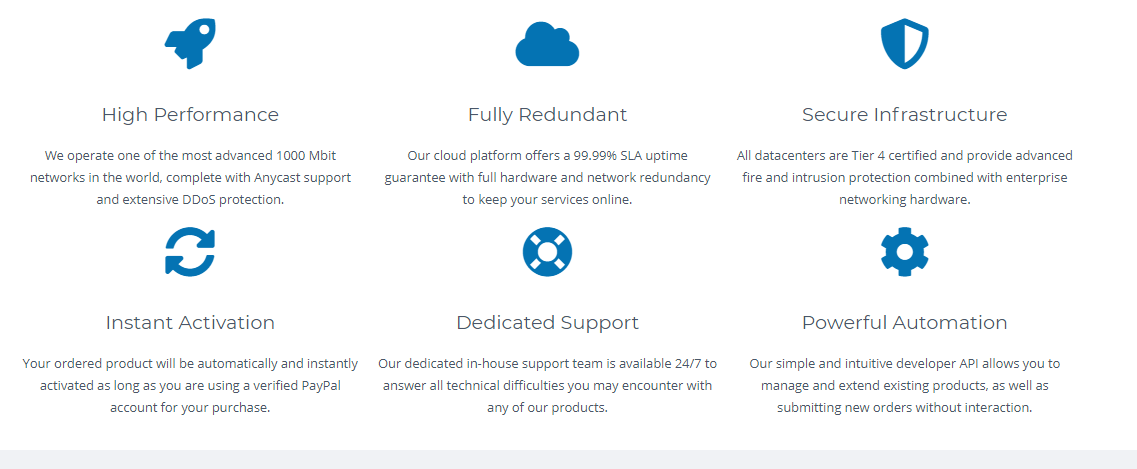The image size is (1137, 469).
Task: Click the Tier 4 certified datacenters paragraph
Action: pyautogui.click(x=904, y=178)
